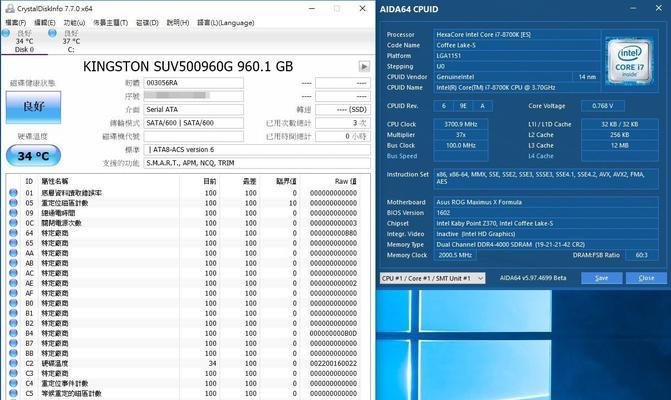
Task: Click the 良好 health status button
Action: [x=33, y=107]
